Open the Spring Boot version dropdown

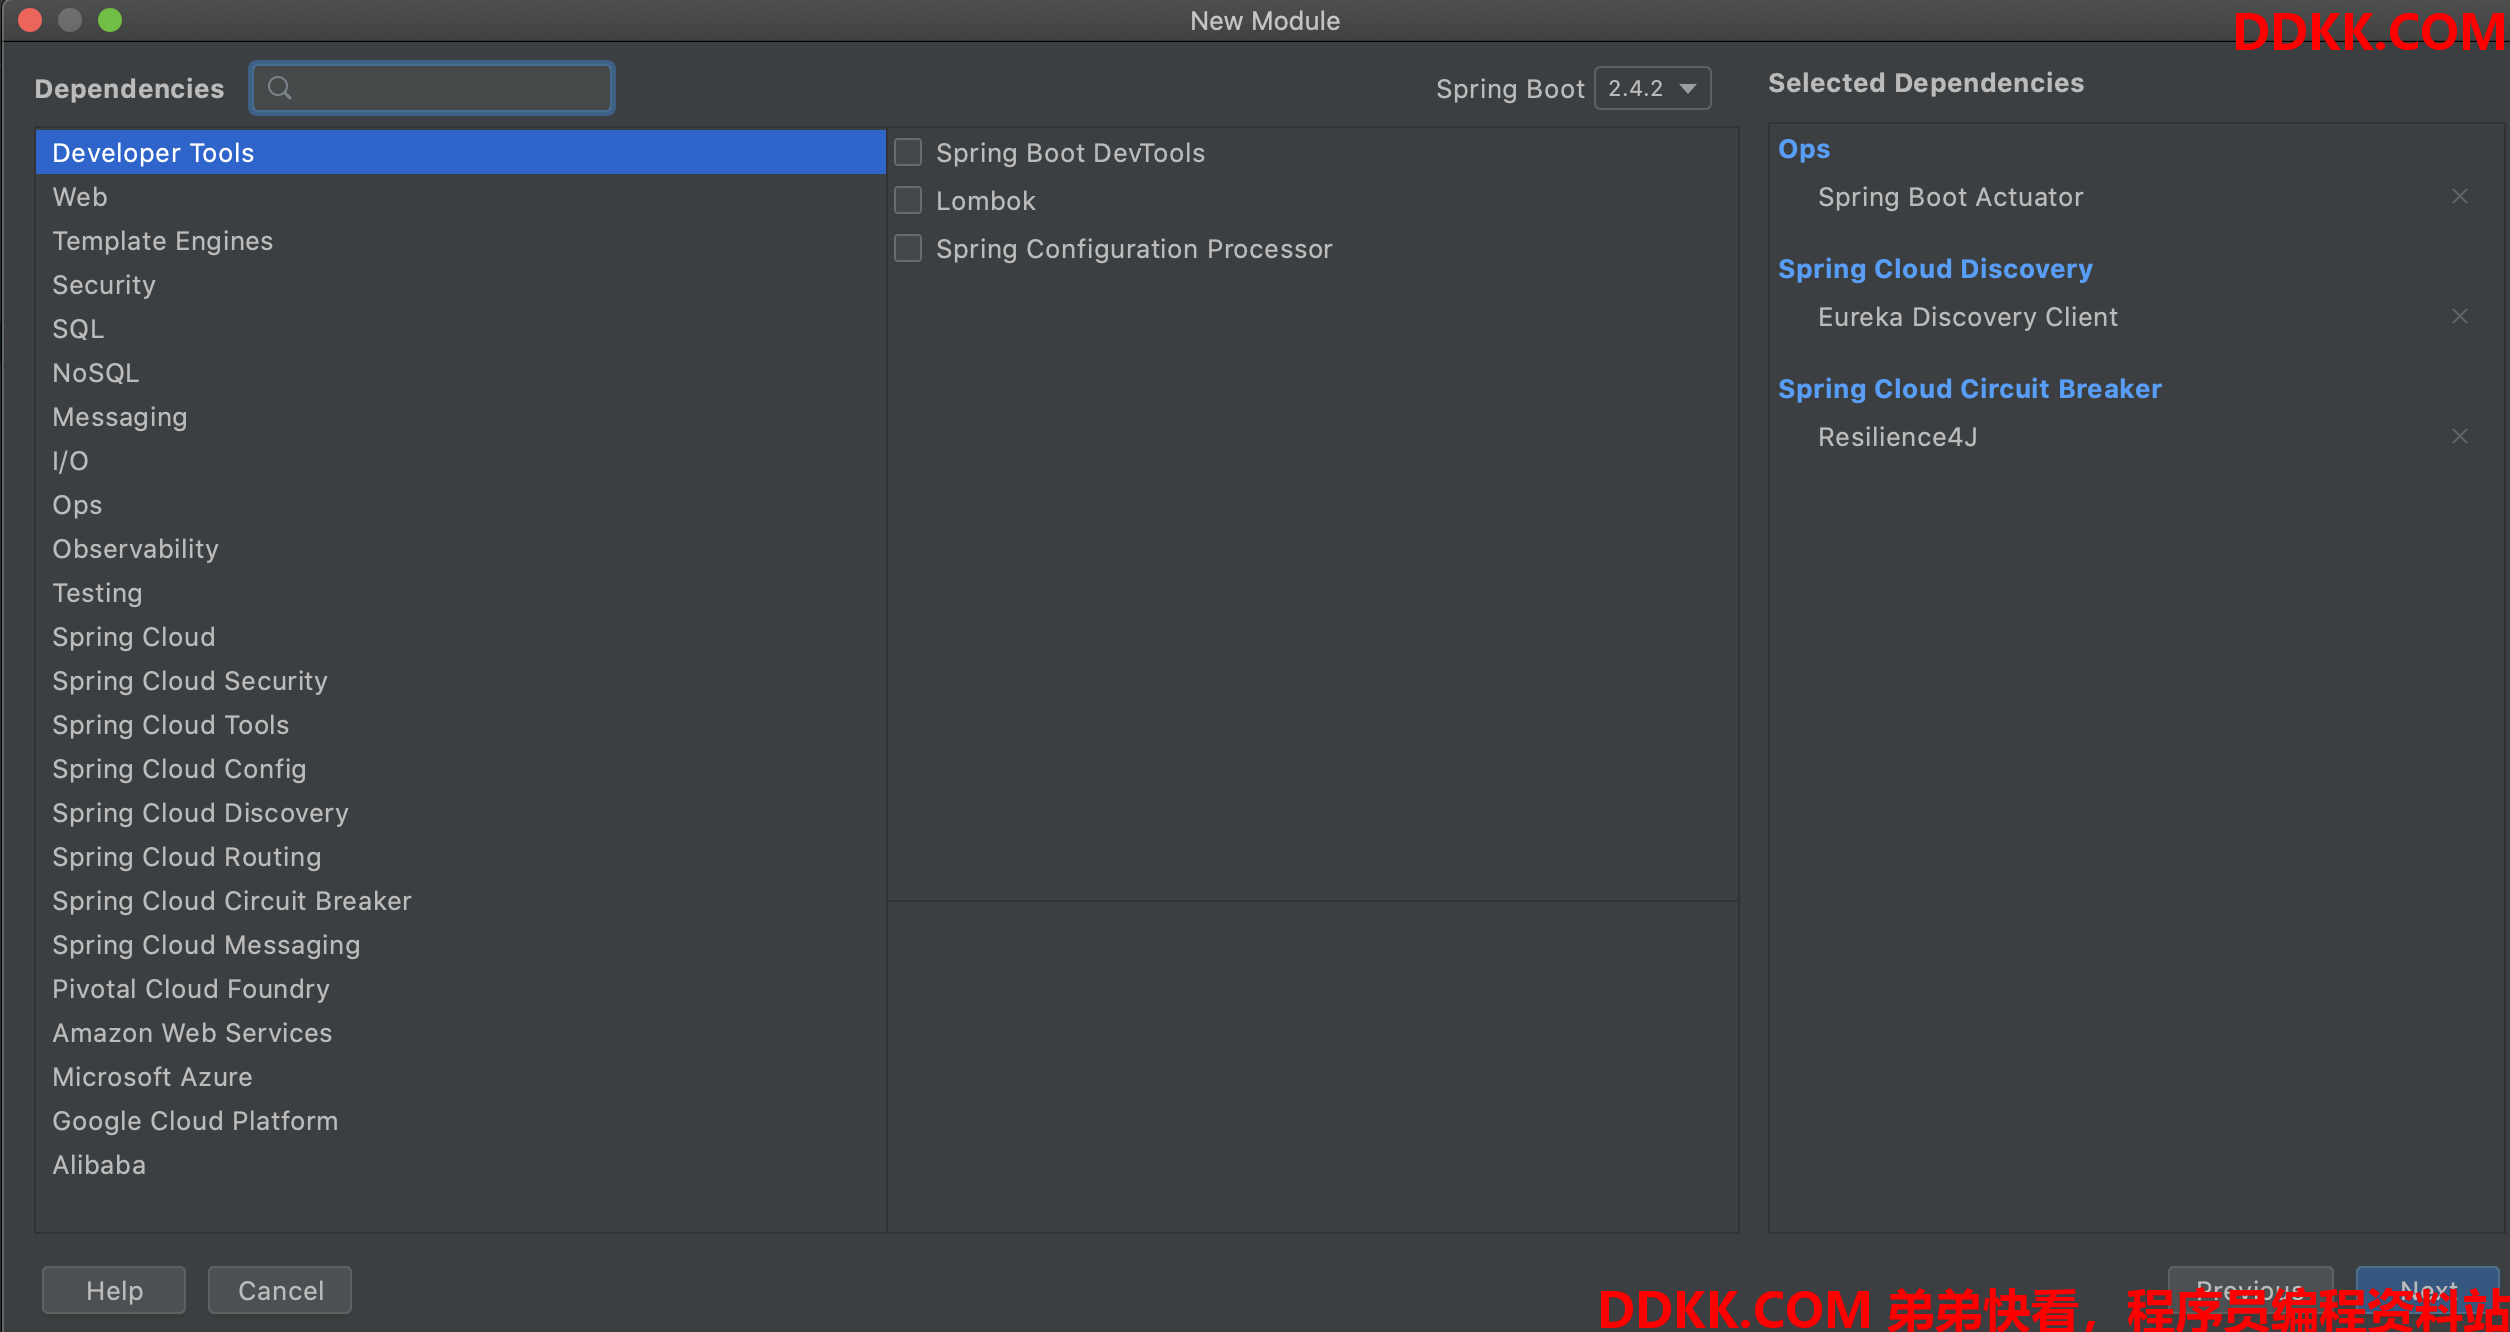coord(1652,88)
